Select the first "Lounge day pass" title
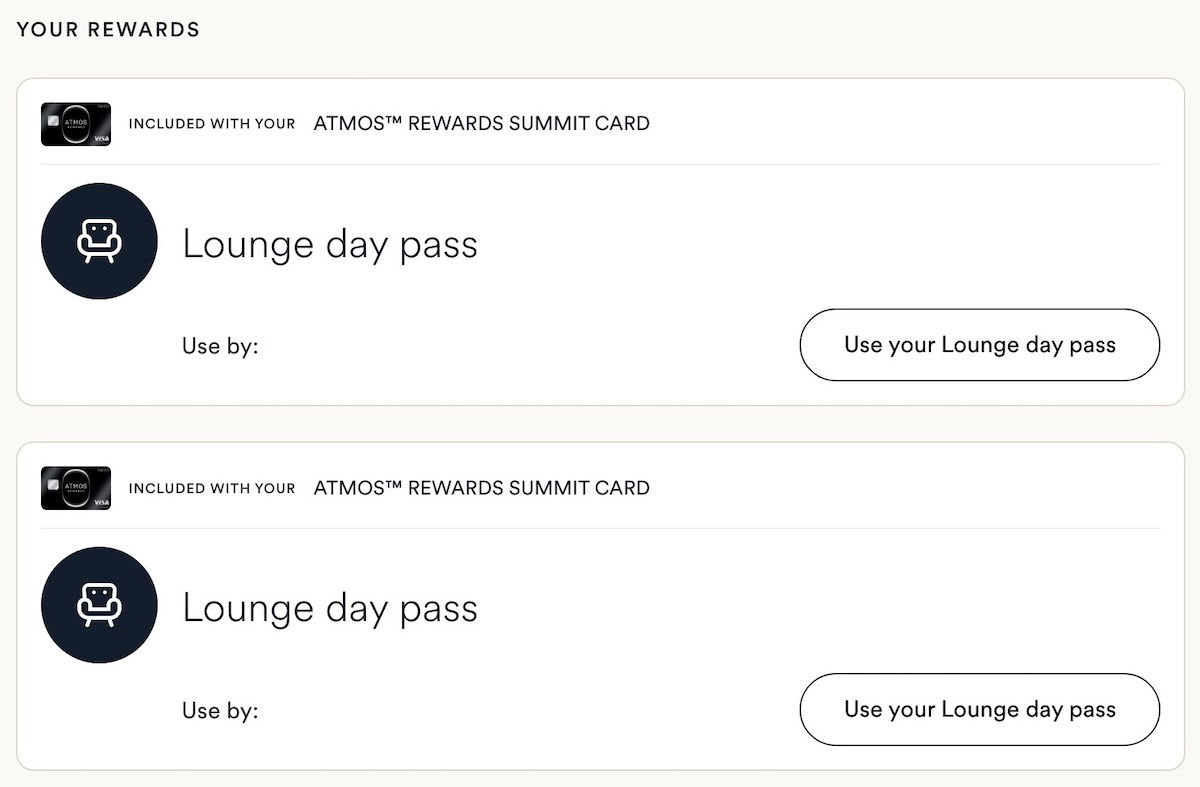1200x787 pixels. tap(329, 245)
